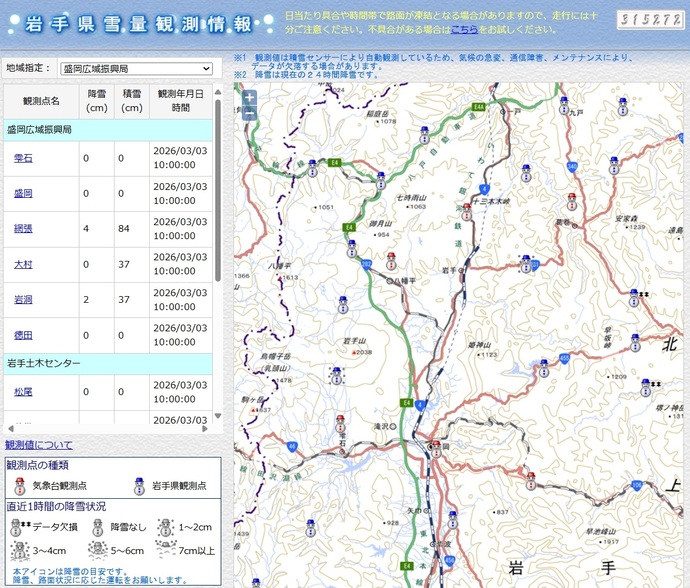This screenshot has width=690, height=588.
Task: Click the 観測点名 column header
Action: (41, 101)
